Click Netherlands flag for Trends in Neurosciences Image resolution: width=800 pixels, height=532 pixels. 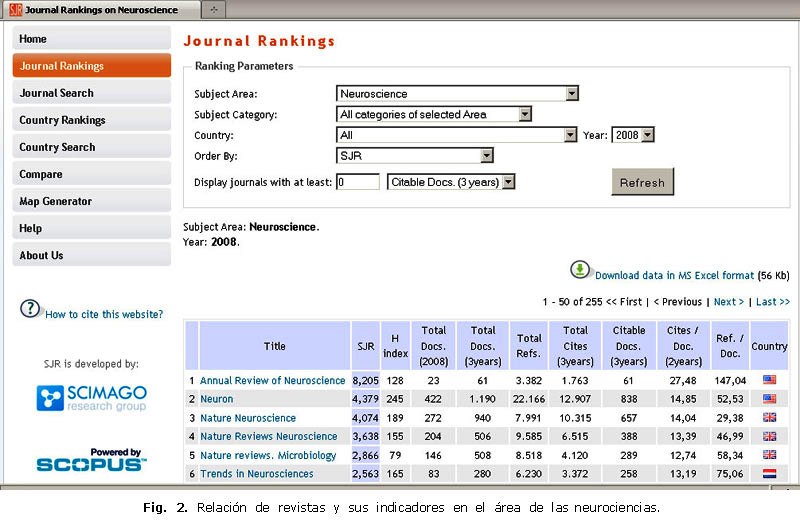[769, 474]
